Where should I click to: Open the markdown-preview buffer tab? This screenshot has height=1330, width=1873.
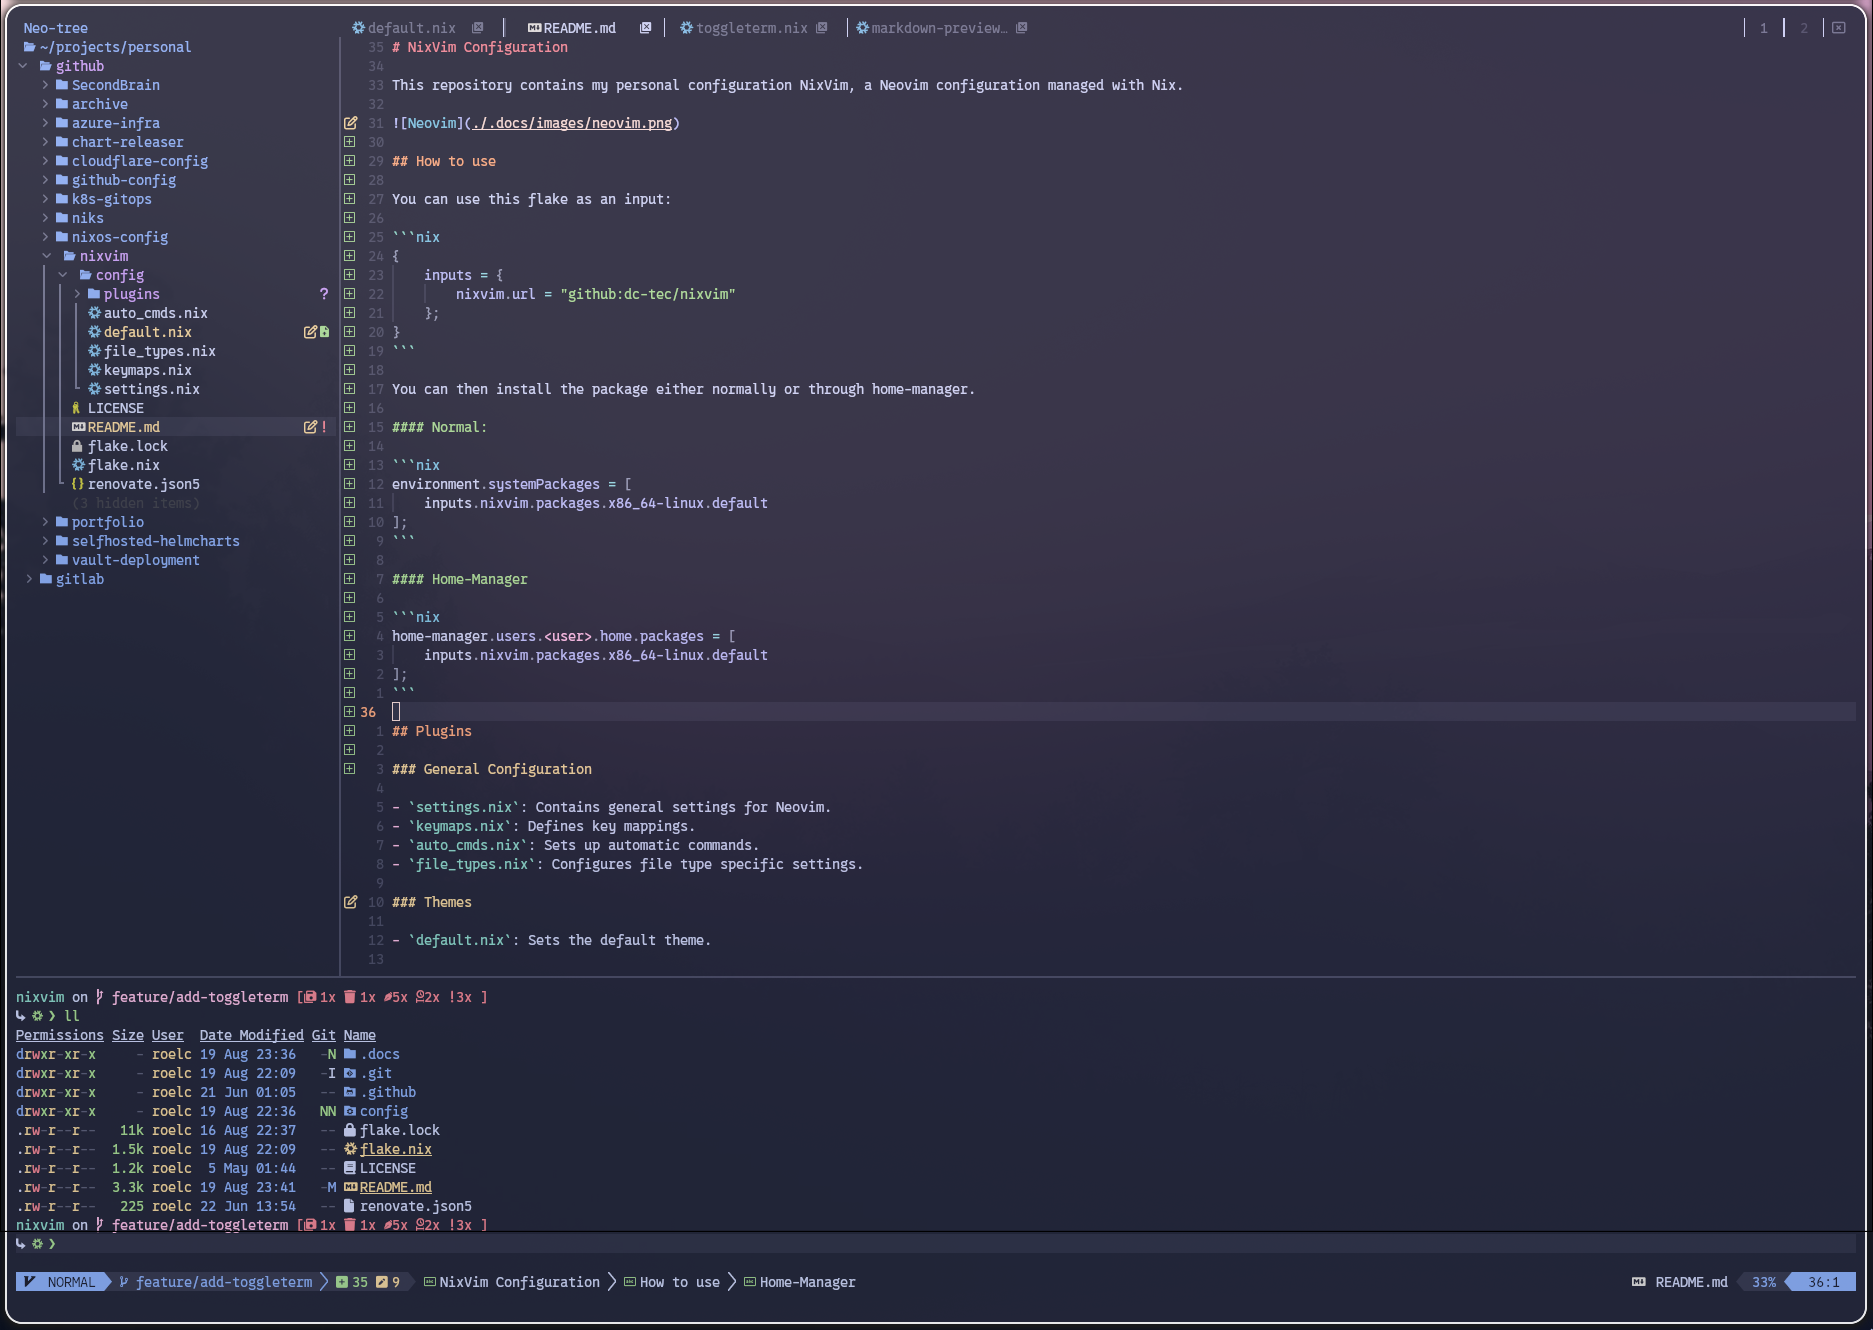coord(935,27)
